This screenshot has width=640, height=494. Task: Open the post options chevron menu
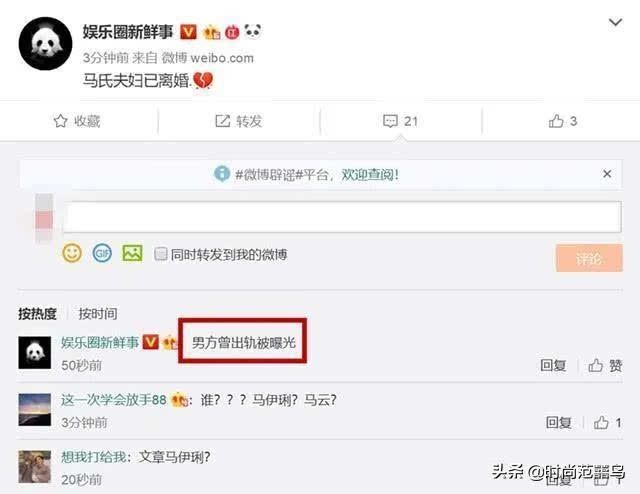tap(615, 22)
